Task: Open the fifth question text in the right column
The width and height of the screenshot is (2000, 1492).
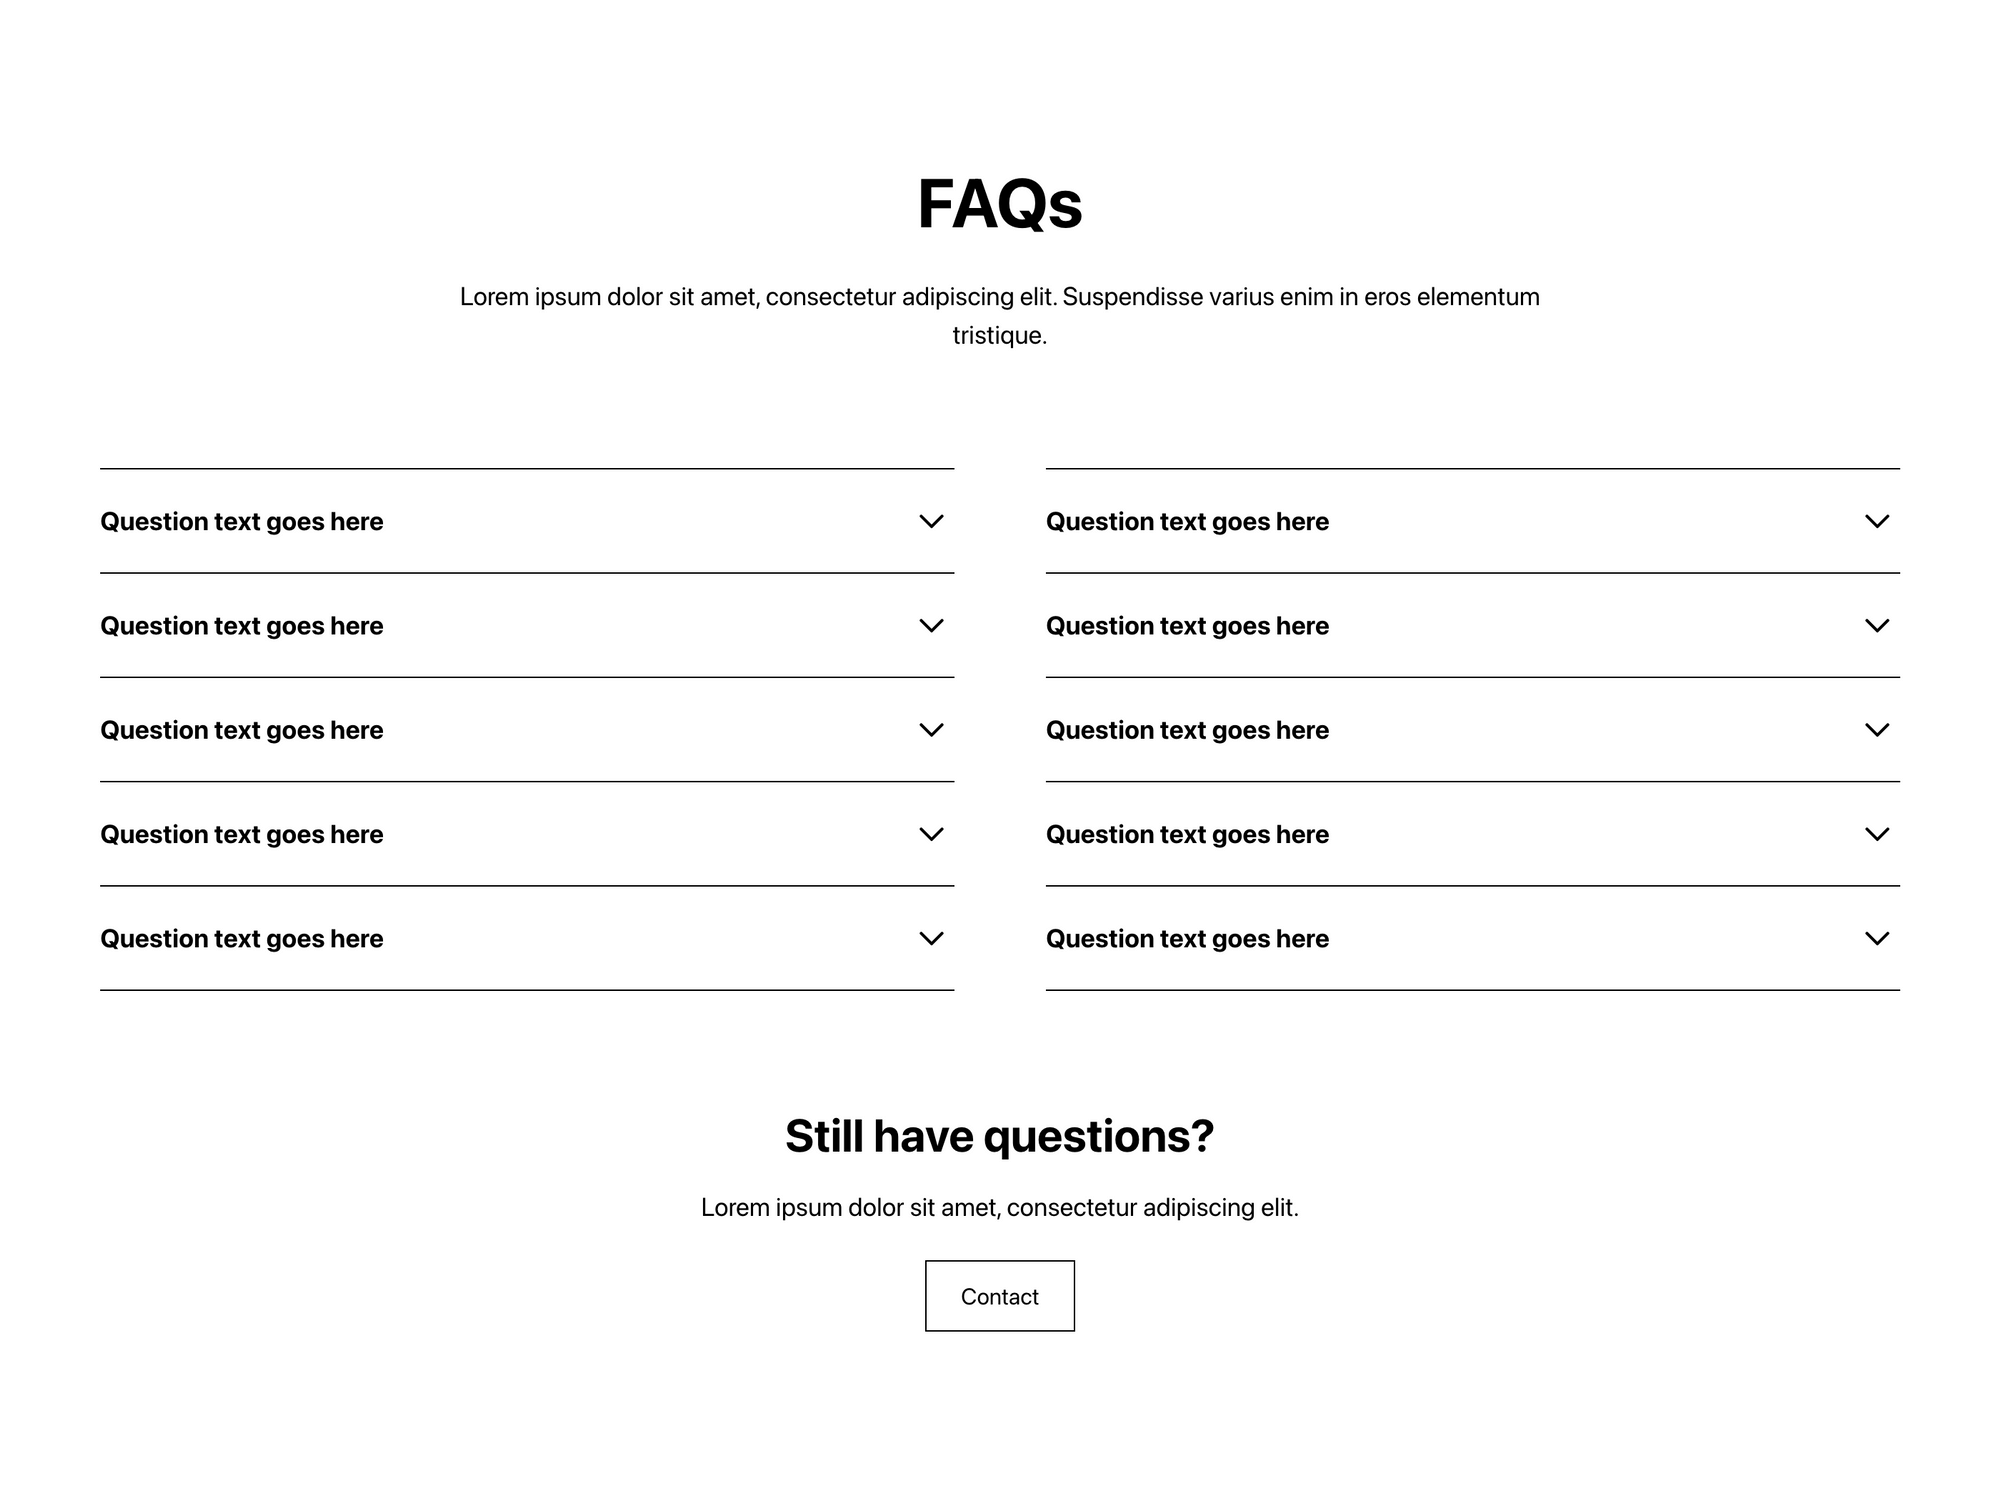Action: click(1187, 939)
